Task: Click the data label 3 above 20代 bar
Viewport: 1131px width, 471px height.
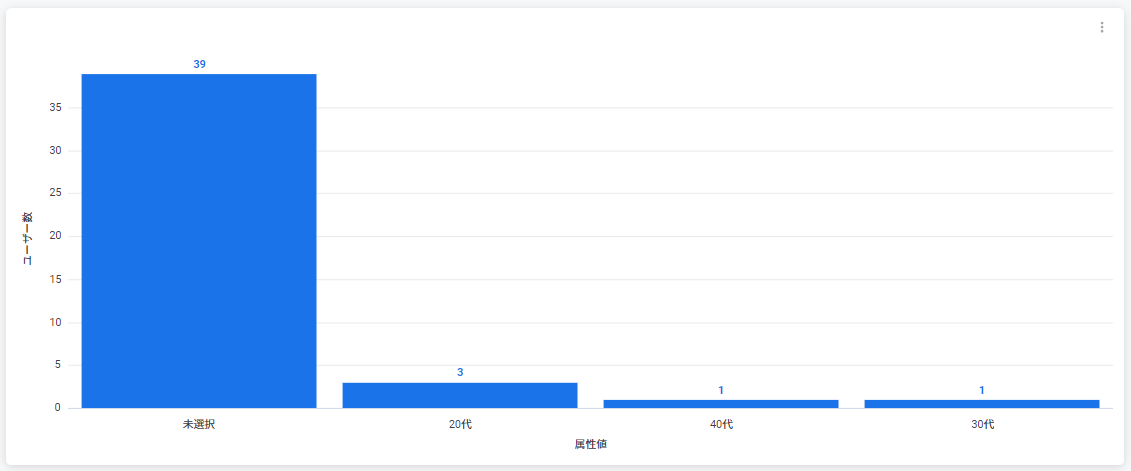Action: (x=460, y=372)
